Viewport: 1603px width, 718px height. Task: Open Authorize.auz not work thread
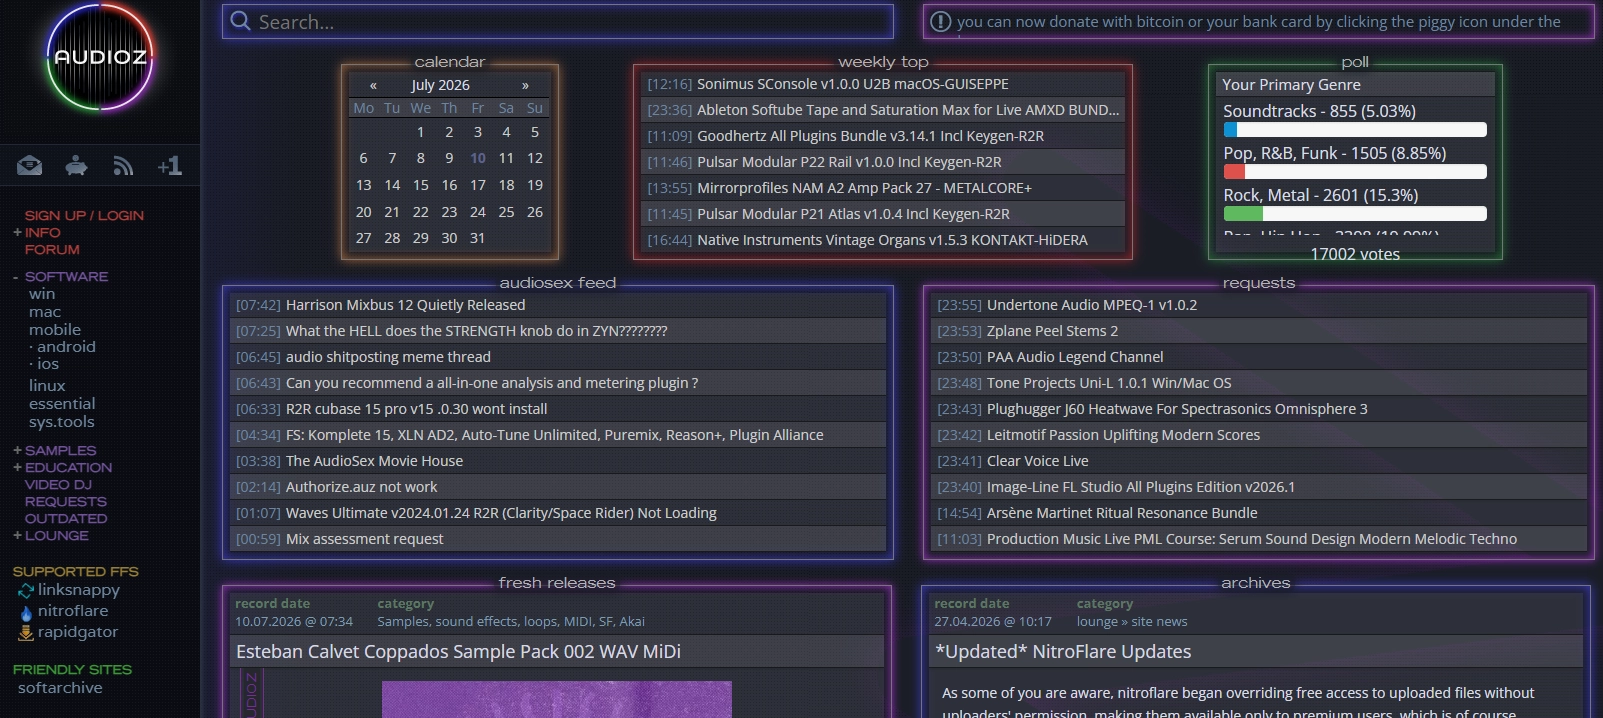pos(361,487)
